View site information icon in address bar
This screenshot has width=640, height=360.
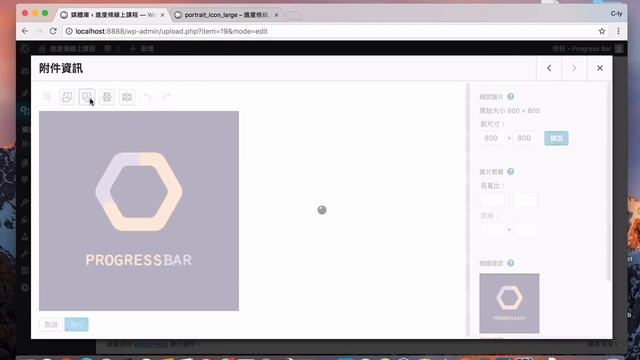tap(69, 31)
